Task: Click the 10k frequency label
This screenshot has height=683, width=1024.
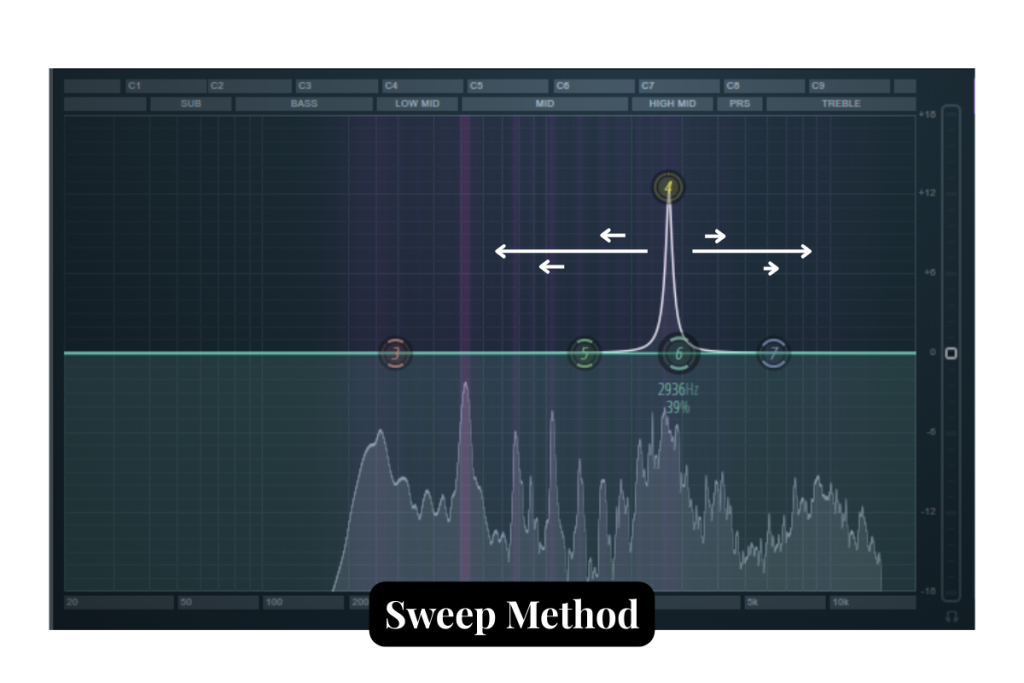Action: (840, 602)
